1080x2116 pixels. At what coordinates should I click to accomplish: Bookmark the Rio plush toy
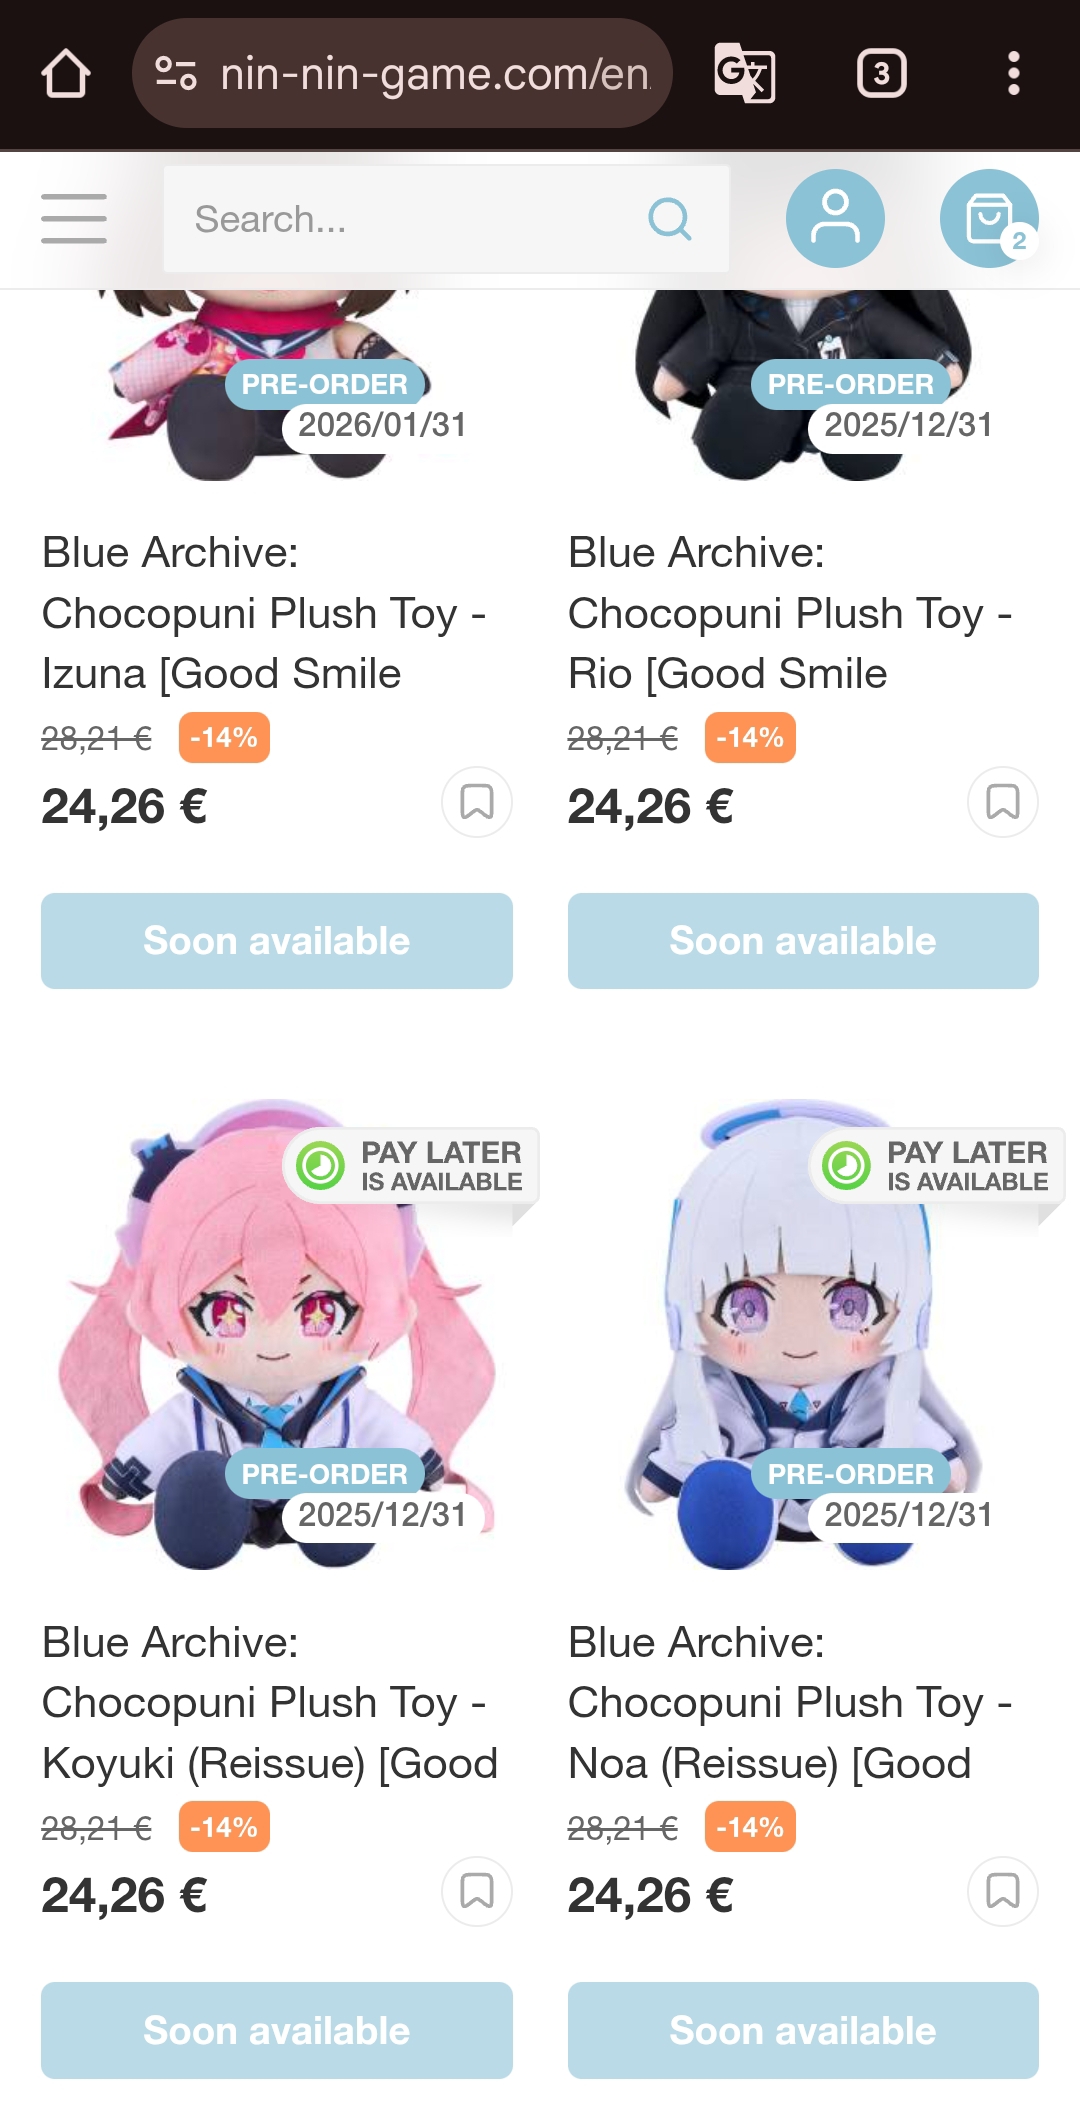click(x=1003, y=802)
